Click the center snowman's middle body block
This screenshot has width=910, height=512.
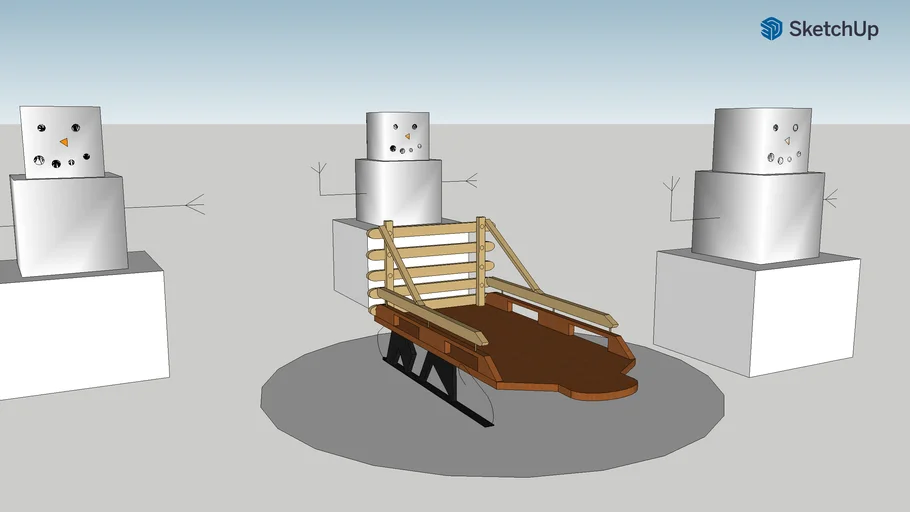[398, 190]
